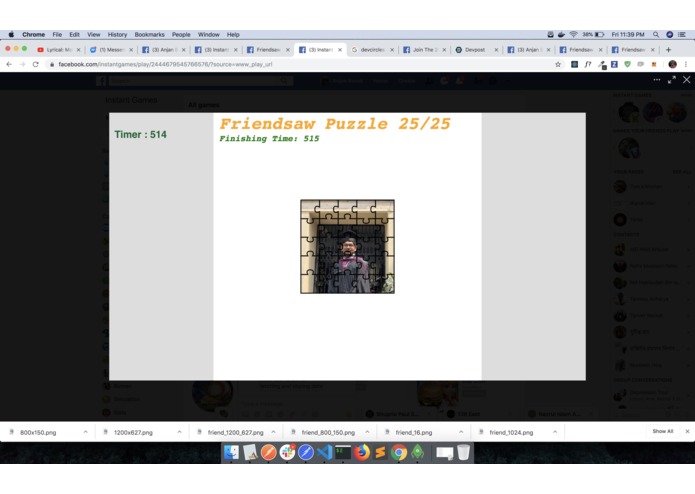This screenshot has height=494, width=695.
Task: Click the green shield extension icon
Action: [x=627, y=64]
